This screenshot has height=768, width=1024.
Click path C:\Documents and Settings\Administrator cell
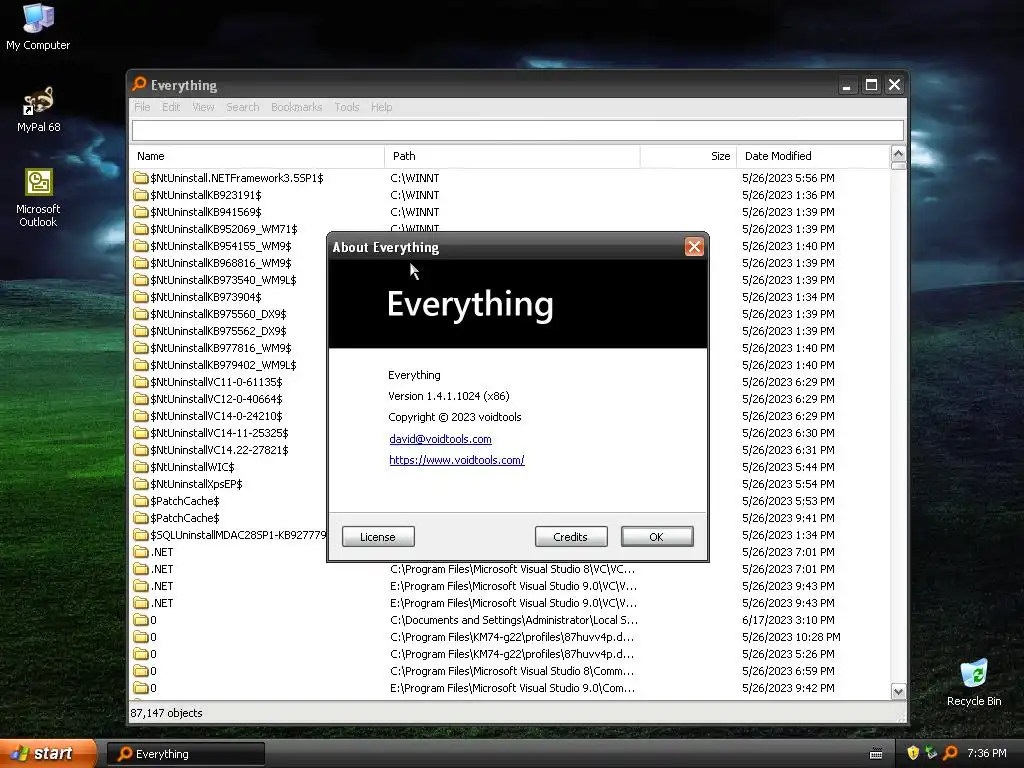(514, 620)
